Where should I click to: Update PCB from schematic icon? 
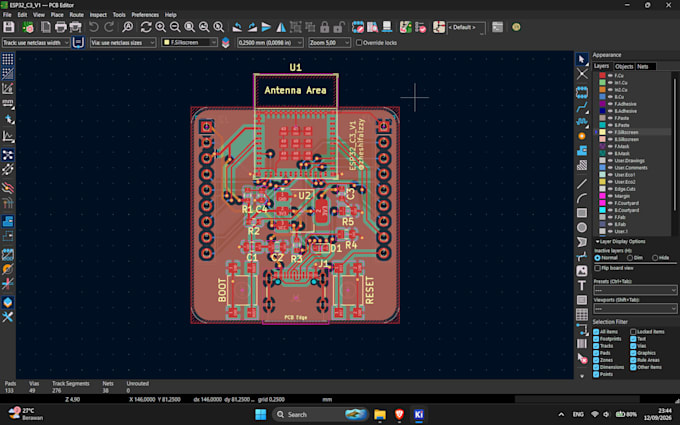pyautogui.click(x=405, y=27)
